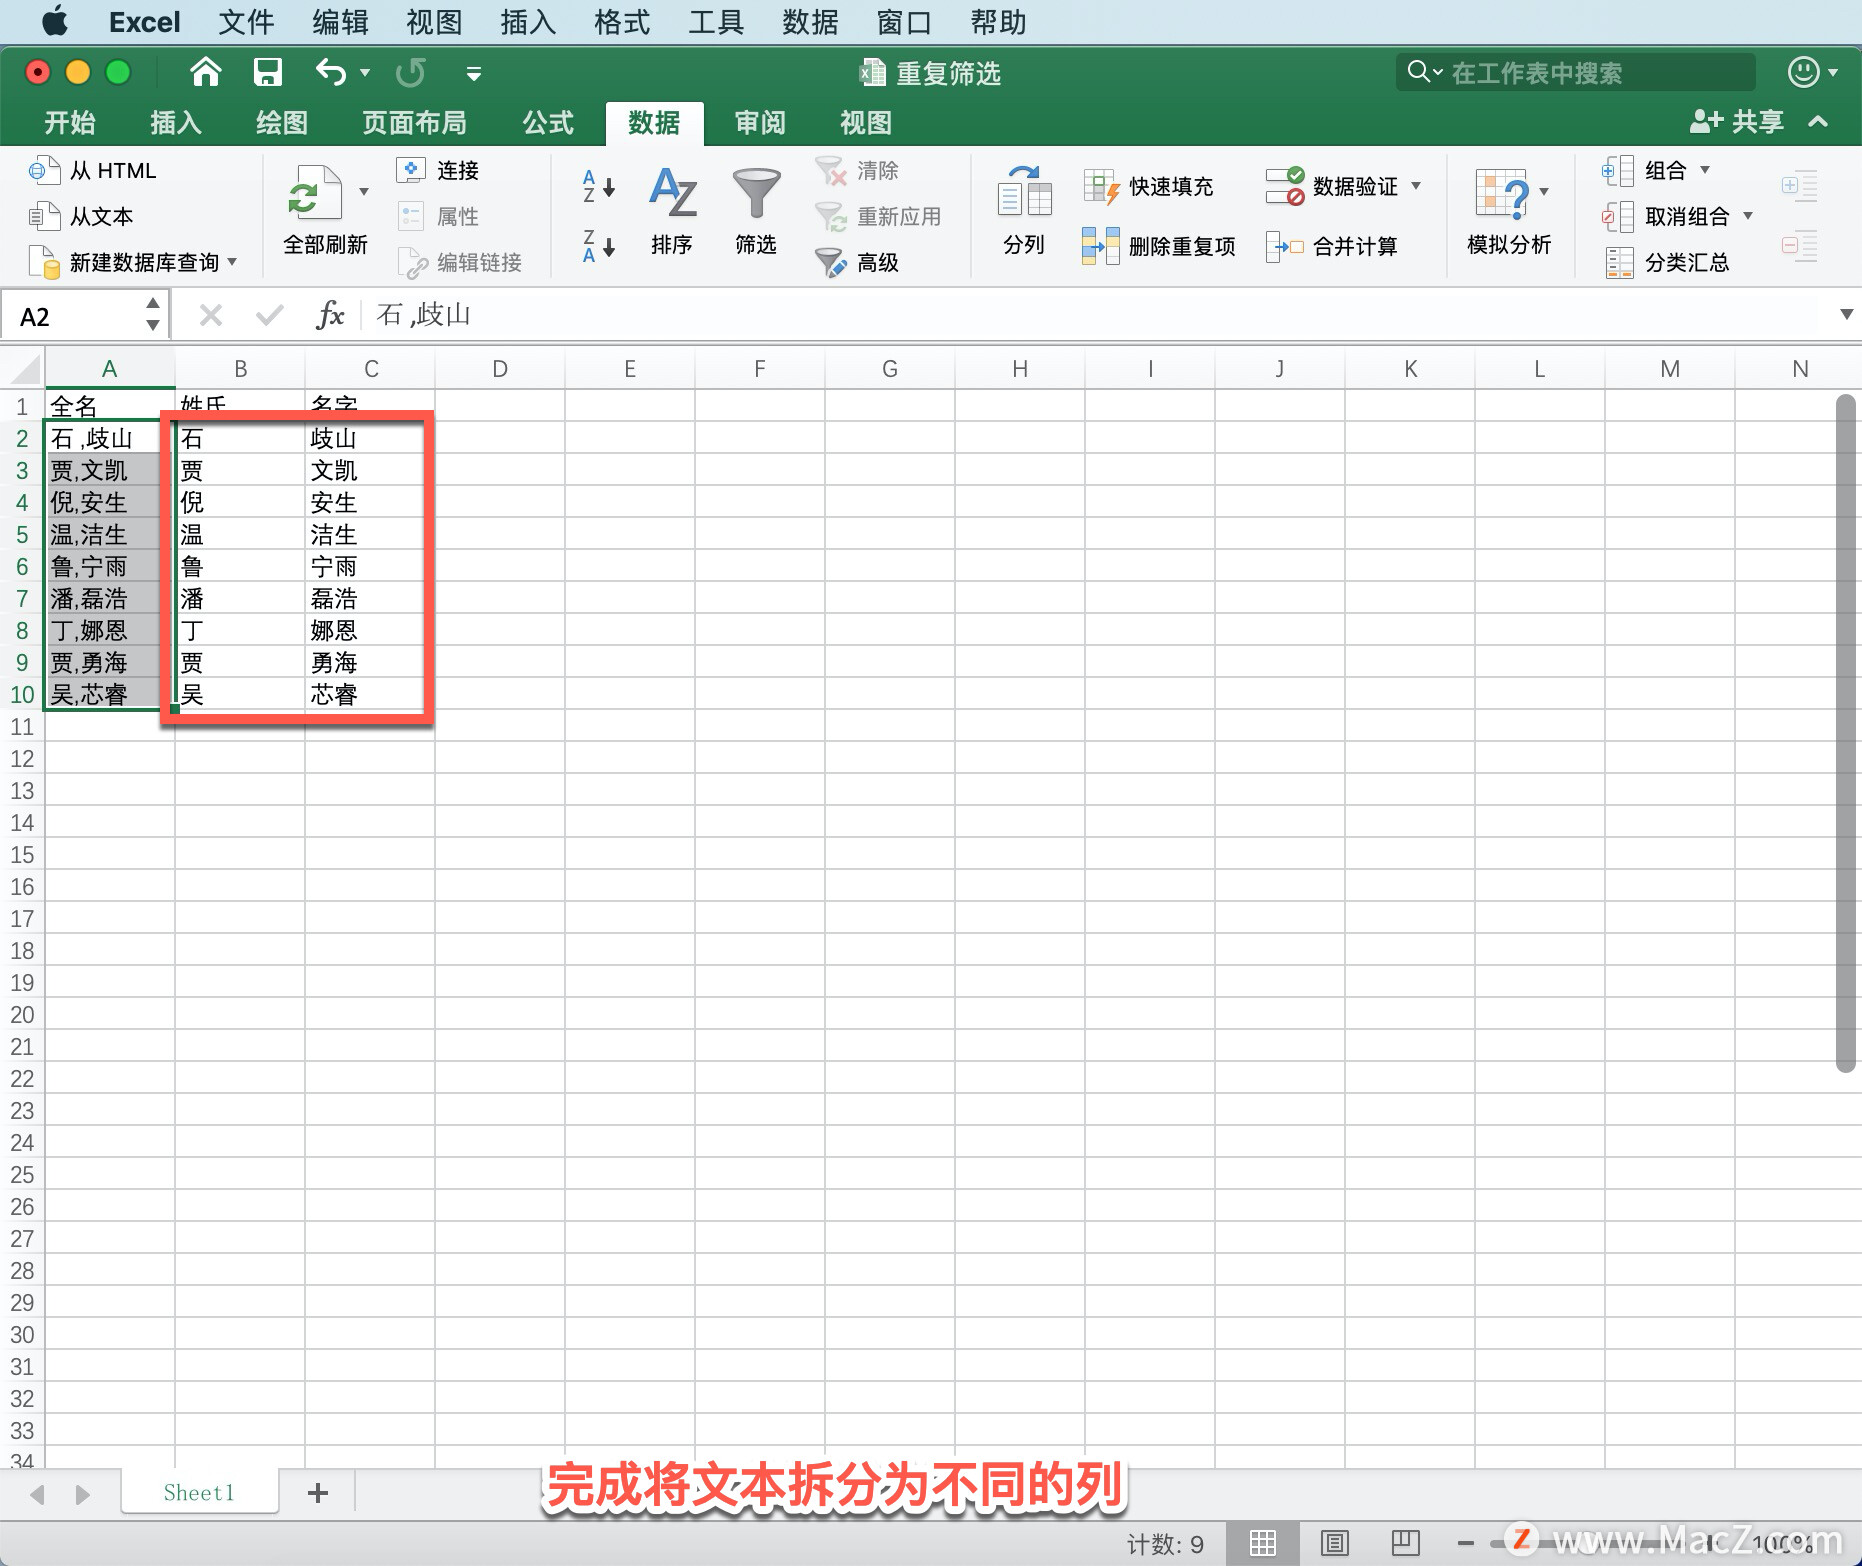Click the feedback smiley icon
The image size is (1862, 1566).
[1803, 72]
